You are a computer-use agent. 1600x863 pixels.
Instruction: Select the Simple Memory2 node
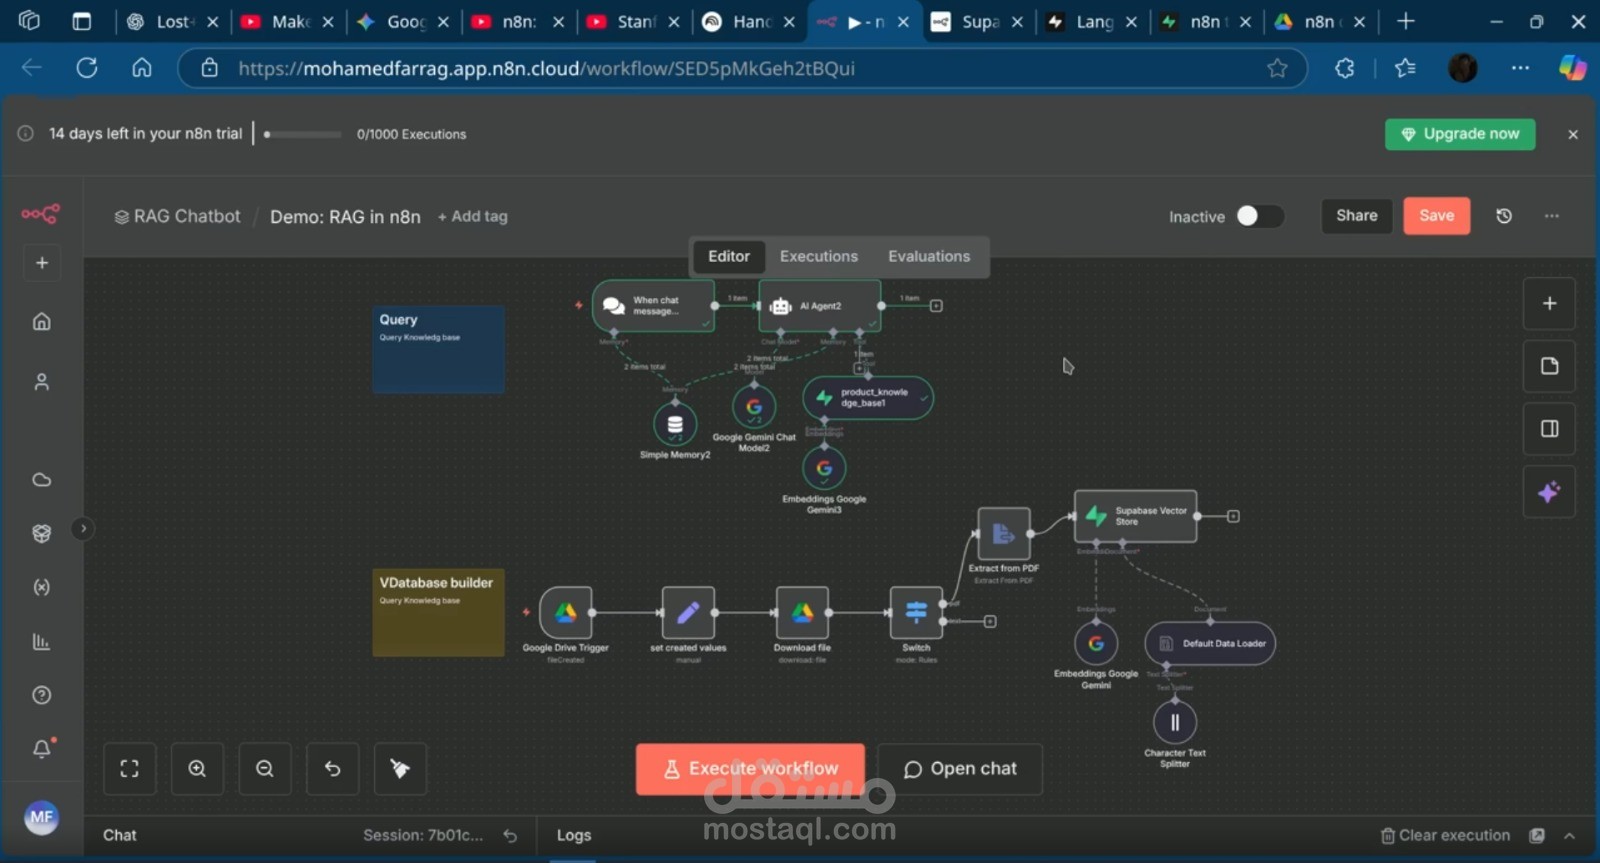click(675, 425)
